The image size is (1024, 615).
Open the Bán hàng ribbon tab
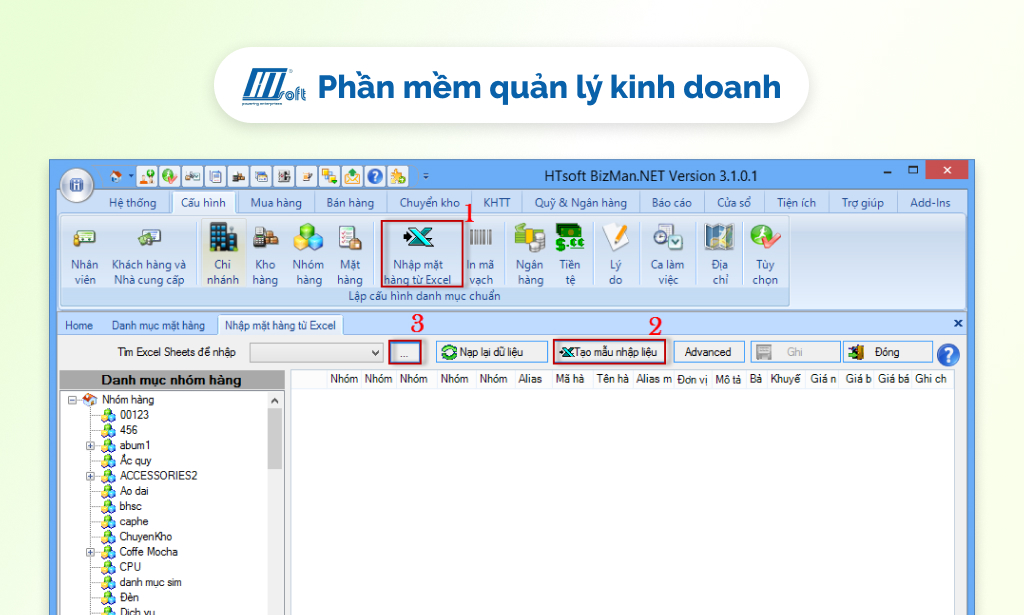click(351, 203)
